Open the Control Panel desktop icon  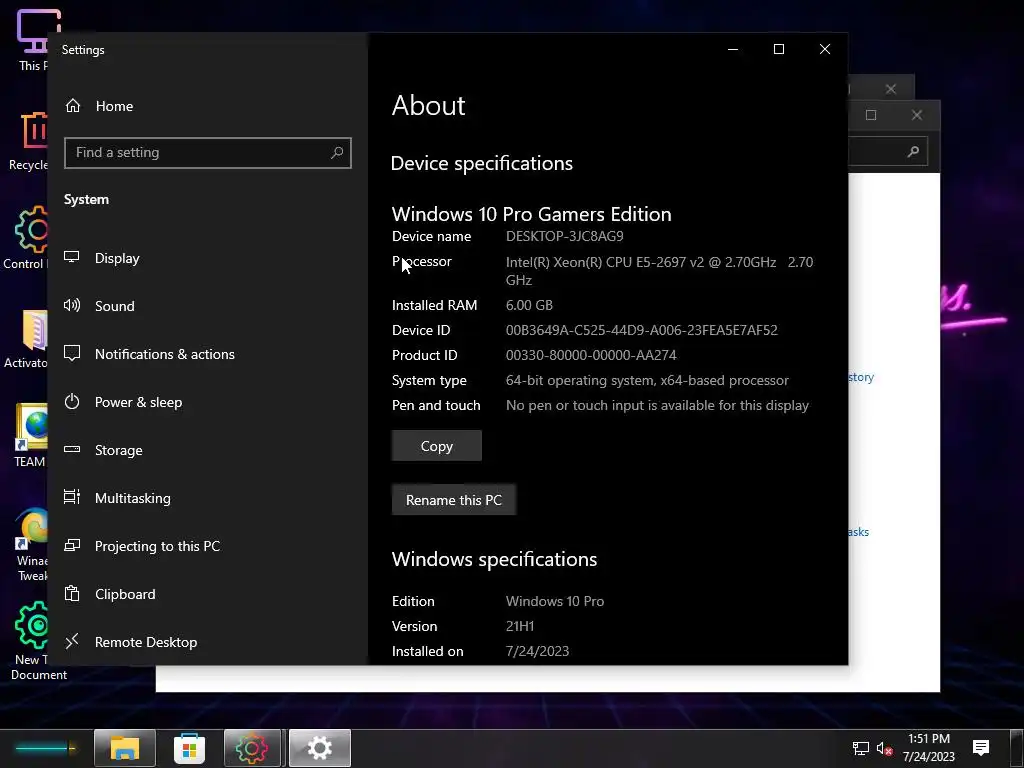(26, 238)
